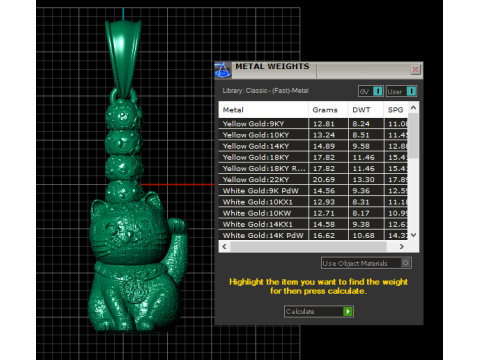Select the White Gold:14KX1 row
Image resolution: width=480 pixels, height=360 pixels.
tap(313, 224)
